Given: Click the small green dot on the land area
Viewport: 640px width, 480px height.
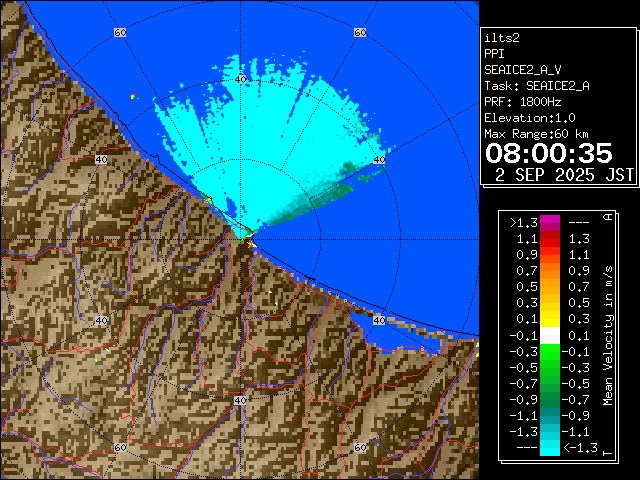Looking at the screenshot, I should pos(96,361).
